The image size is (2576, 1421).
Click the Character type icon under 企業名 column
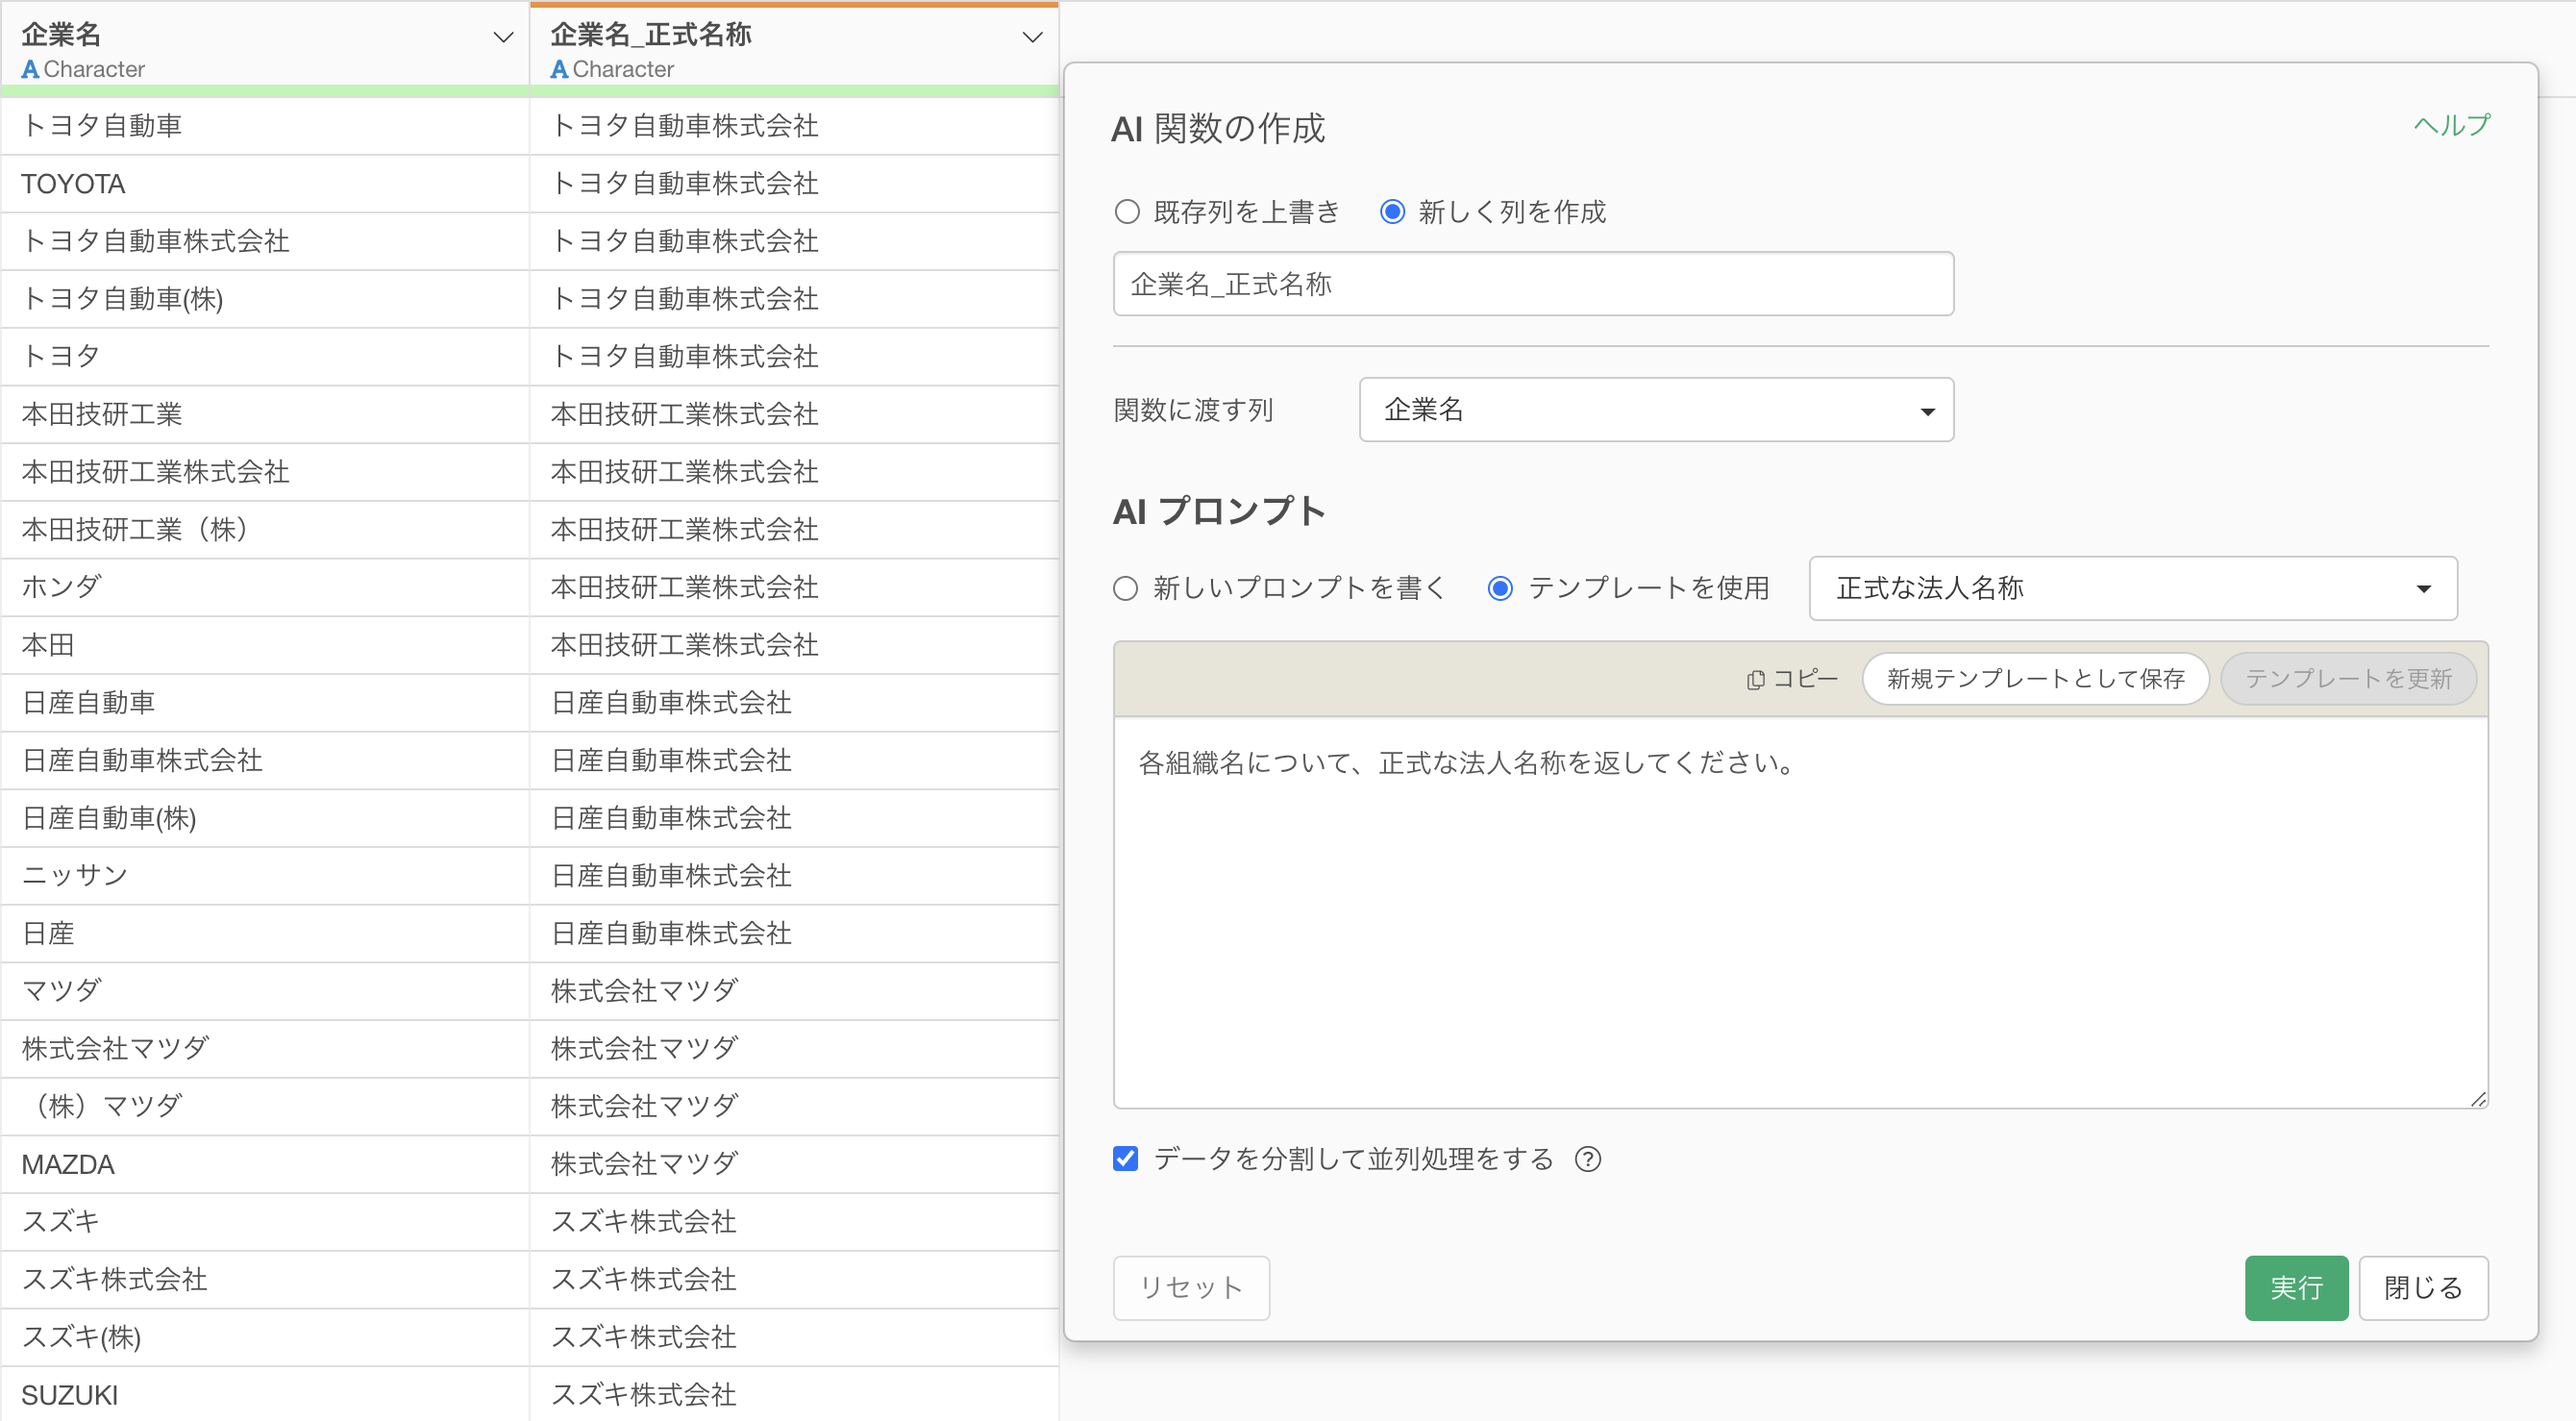tap(30, 69)
